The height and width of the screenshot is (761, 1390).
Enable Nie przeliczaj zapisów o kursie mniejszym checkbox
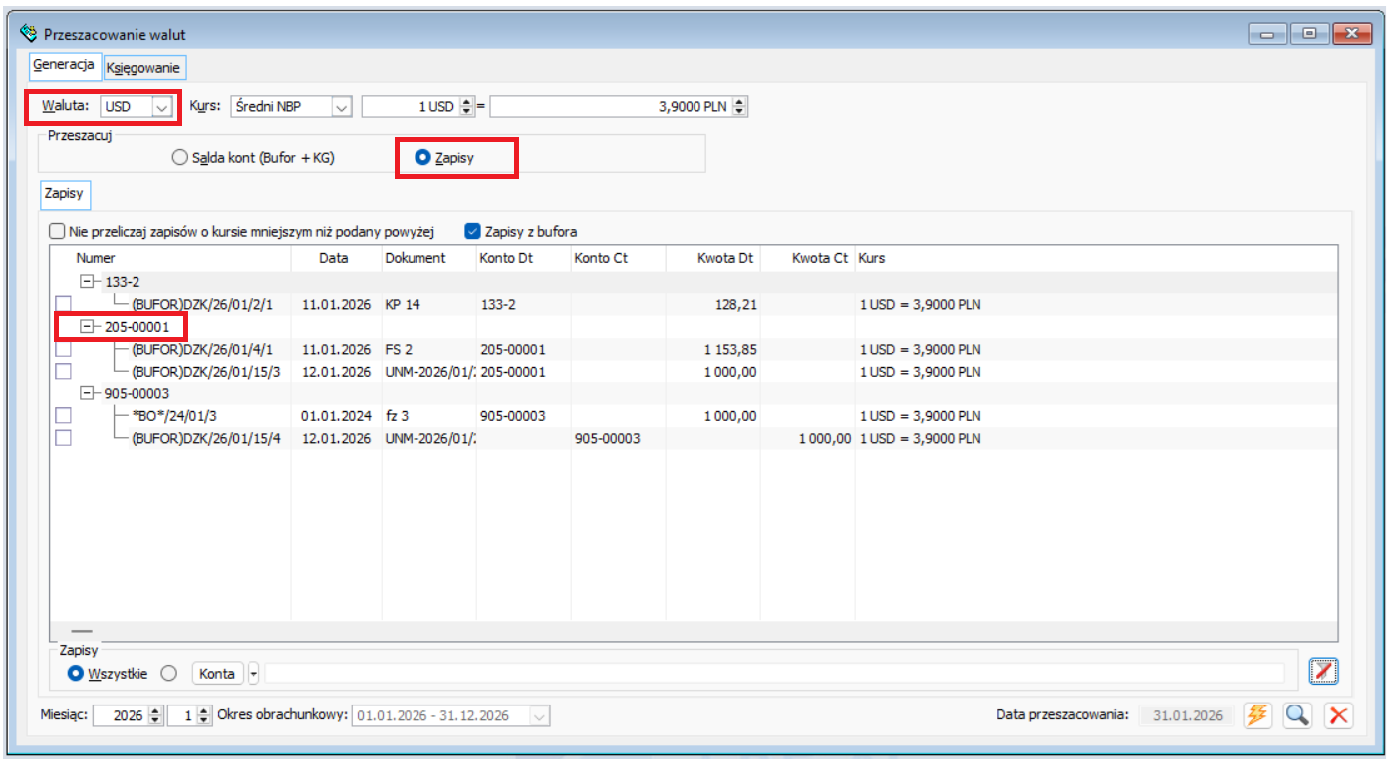(58, 231)
